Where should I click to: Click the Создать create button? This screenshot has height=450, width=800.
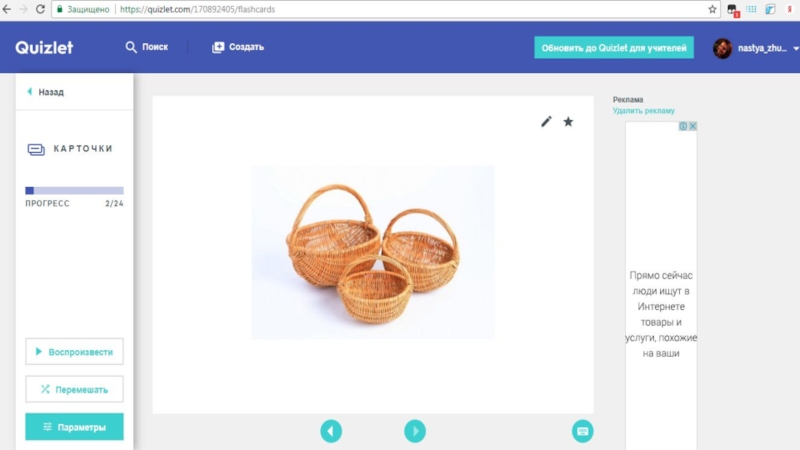[238, 47]
